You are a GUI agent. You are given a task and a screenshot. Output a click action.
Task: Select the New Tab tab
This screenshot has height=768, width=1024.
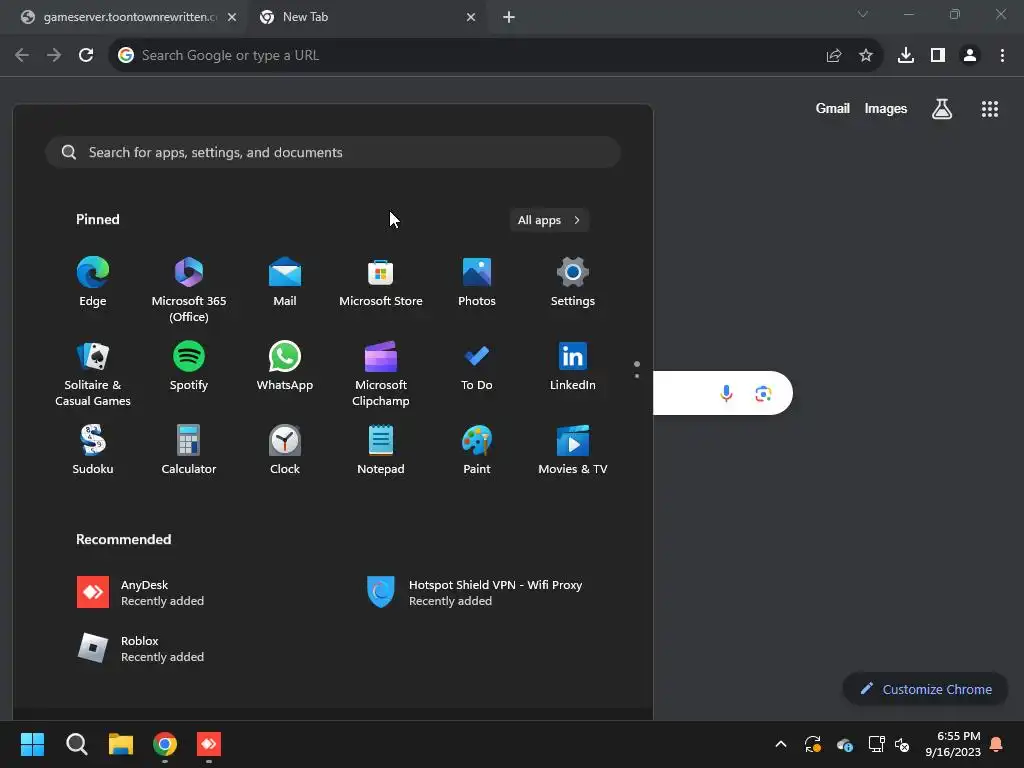click(x=366, y=17)
